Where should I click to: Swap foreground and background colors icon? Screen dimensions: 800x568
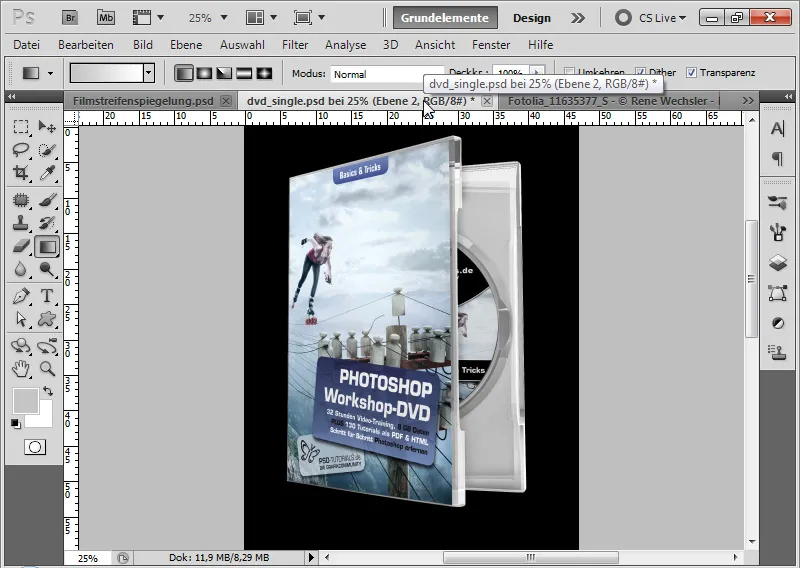pyautogui.click(x=48, y=391)
